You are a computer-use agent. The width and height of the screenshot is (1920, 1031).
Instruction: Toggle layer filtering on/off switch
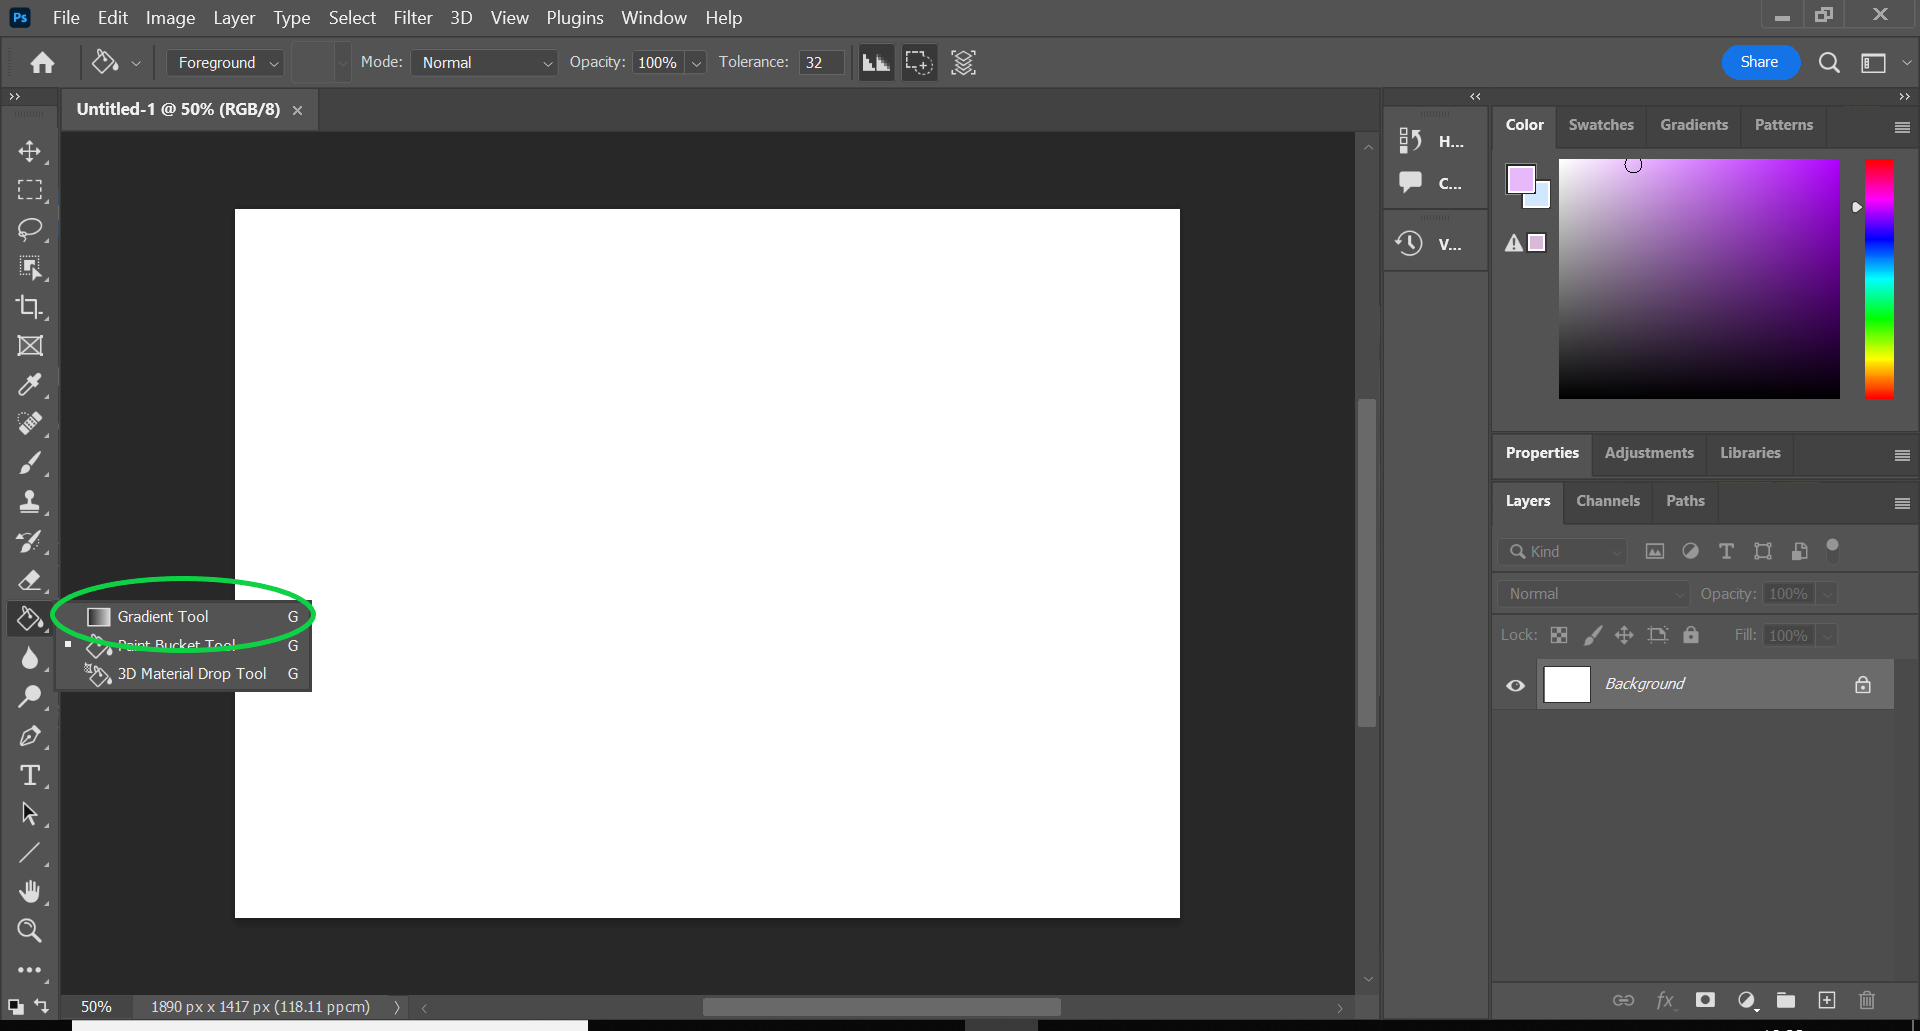click(1832, 549)
